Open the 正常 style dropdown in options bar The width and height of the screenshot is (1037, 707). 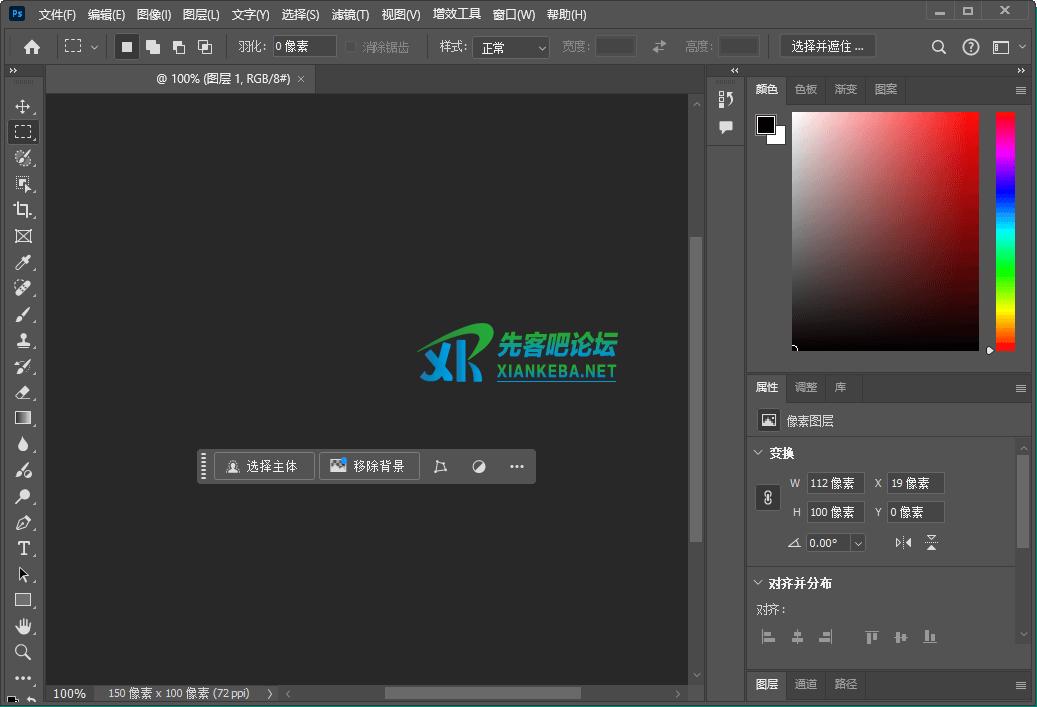(x=511, y=46)
